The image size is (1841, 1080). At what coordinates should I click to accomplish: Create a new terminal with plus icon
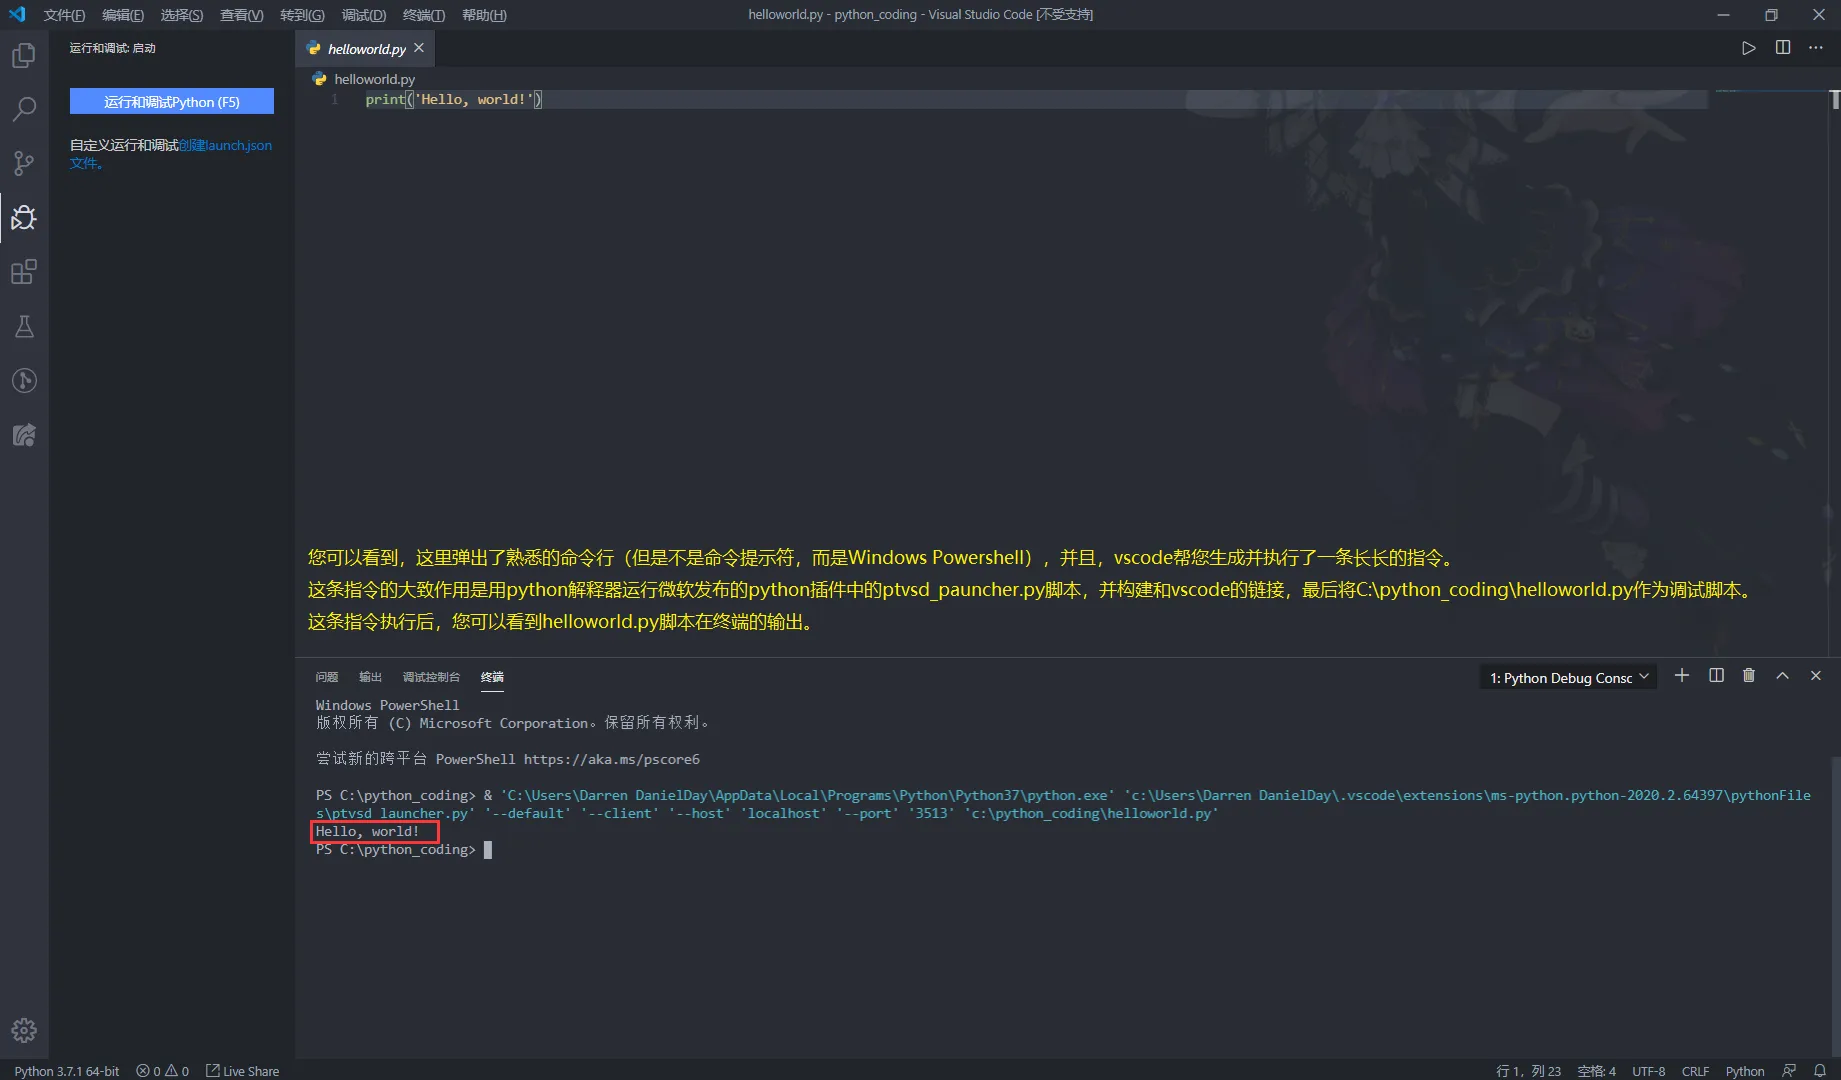coord(1682,676)
